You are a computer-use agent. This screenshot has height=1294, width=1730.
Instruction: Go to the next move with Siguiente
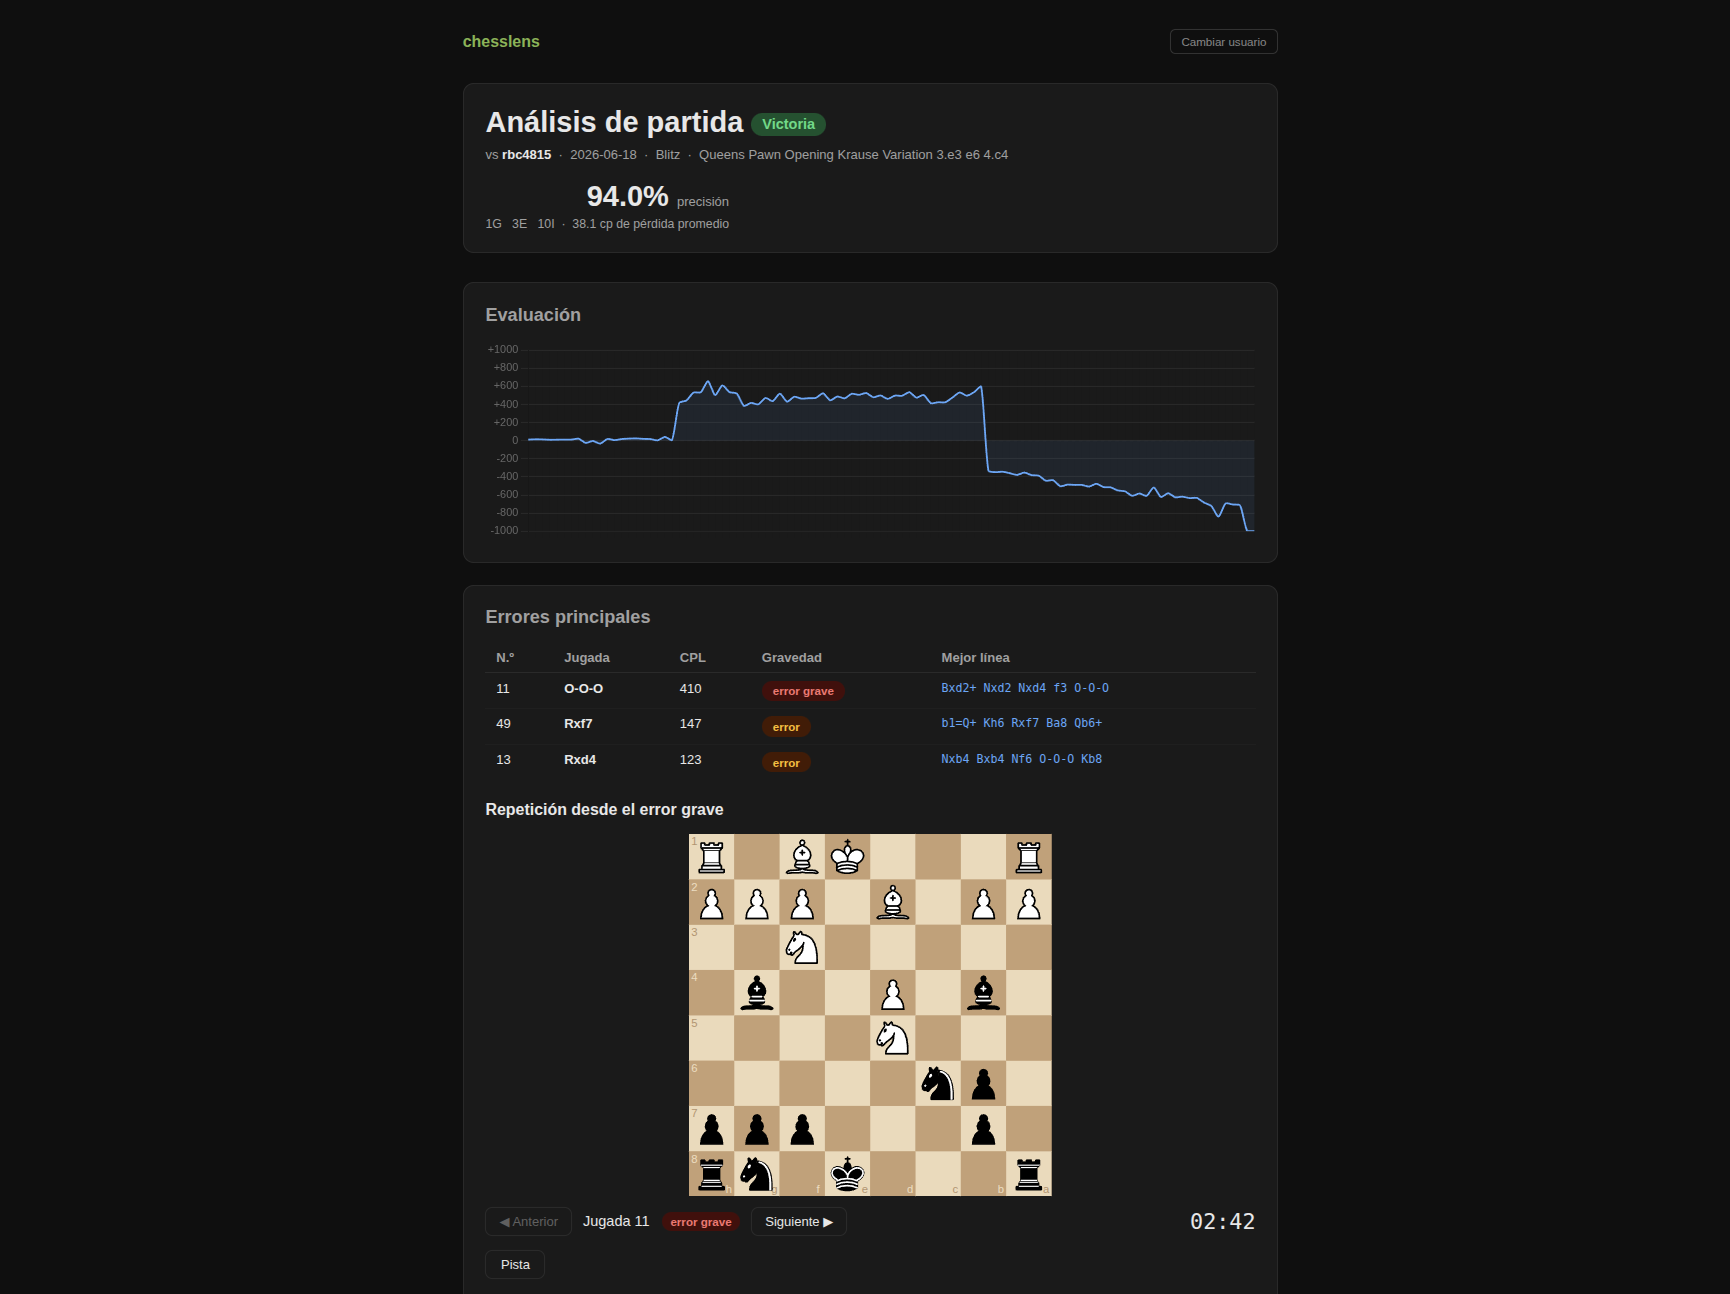coord(798,1222)
